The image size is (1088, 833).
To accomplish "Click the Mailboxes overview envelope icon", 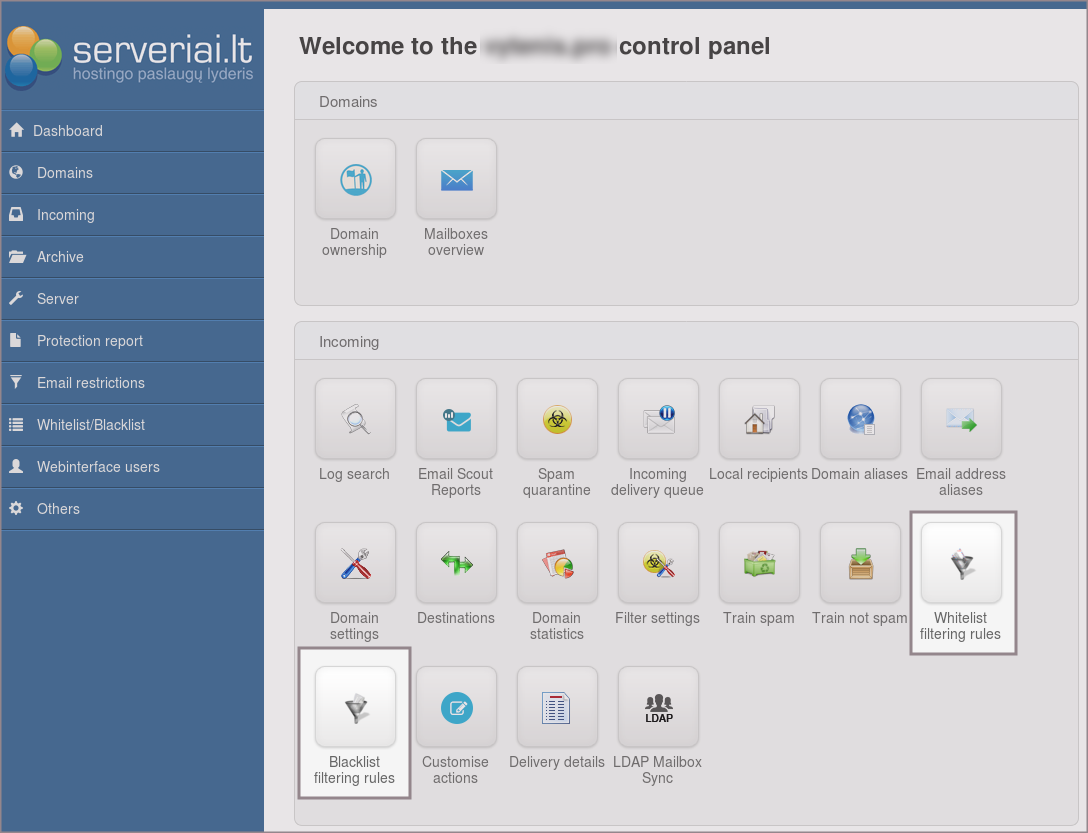I will tap(456, 179).
